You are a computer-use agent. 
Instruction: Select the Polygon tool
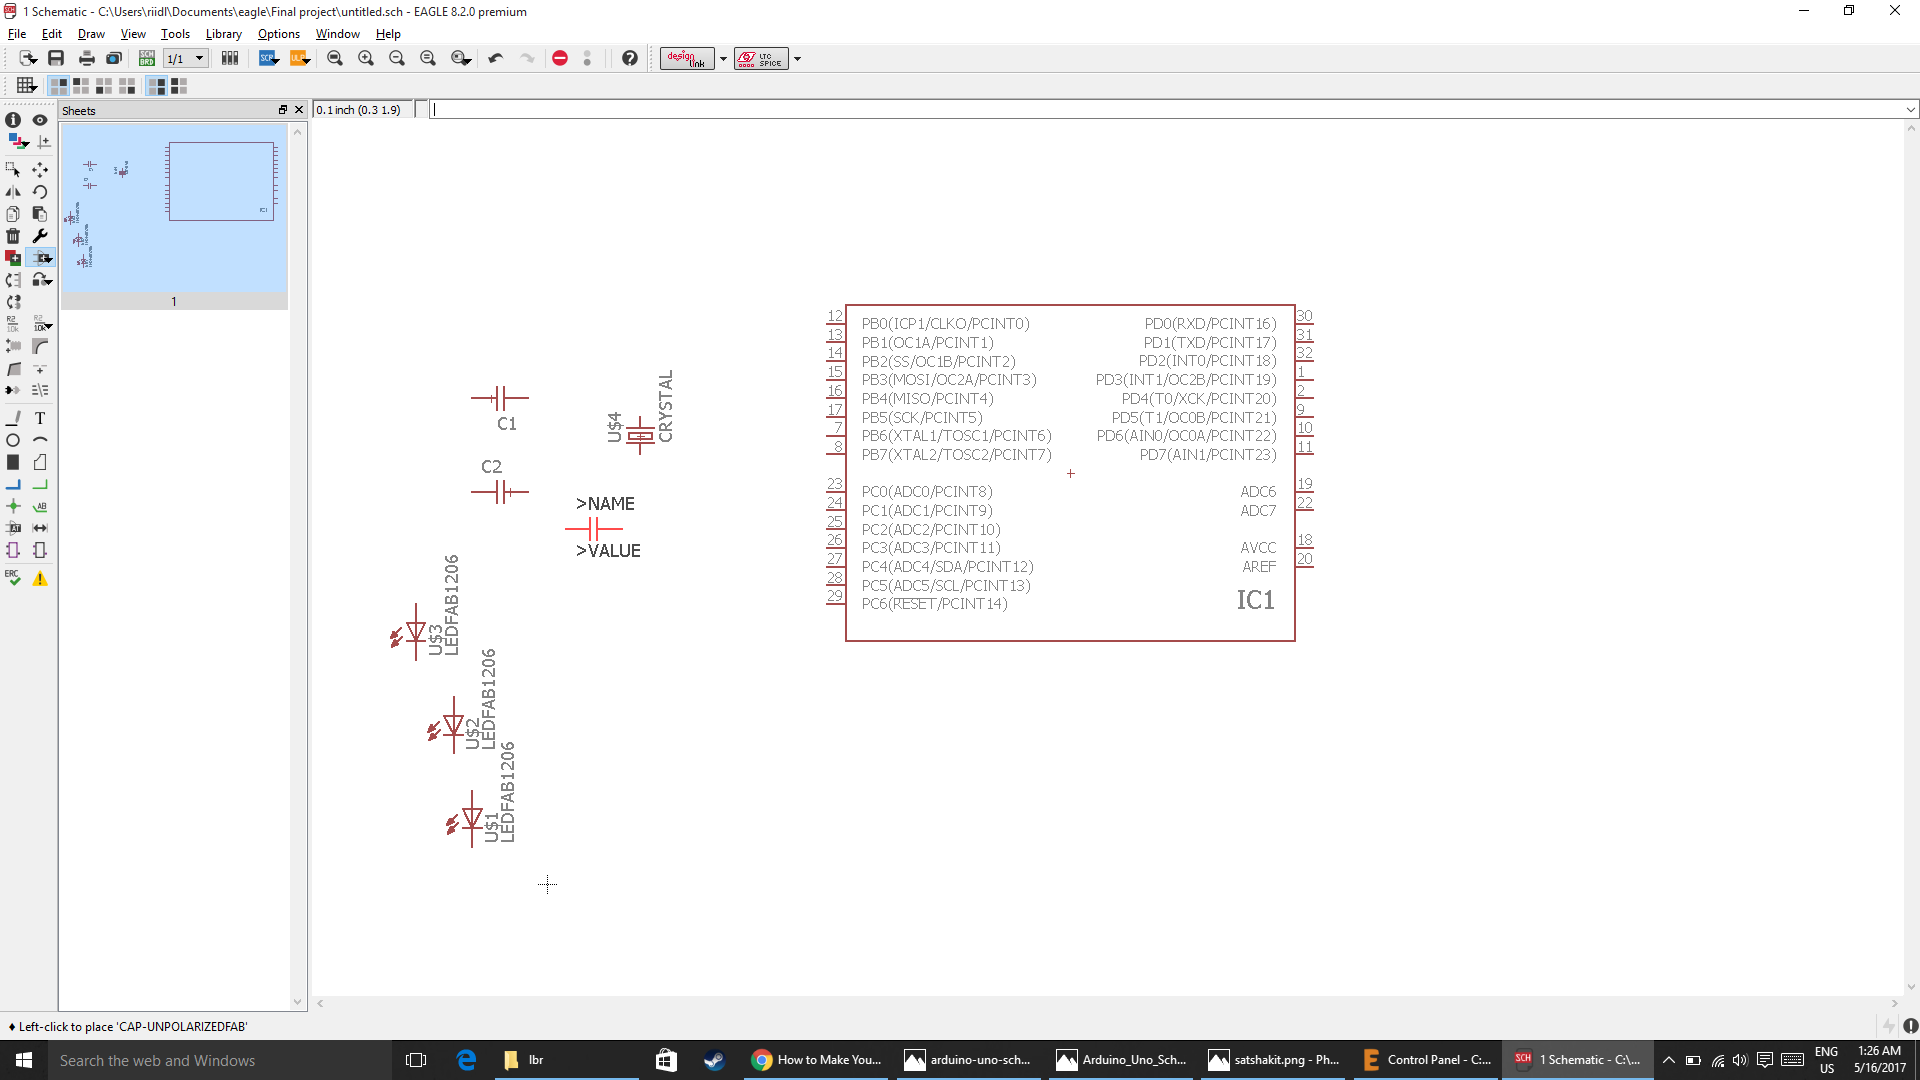pyautogui.click(x=40, y=462)
